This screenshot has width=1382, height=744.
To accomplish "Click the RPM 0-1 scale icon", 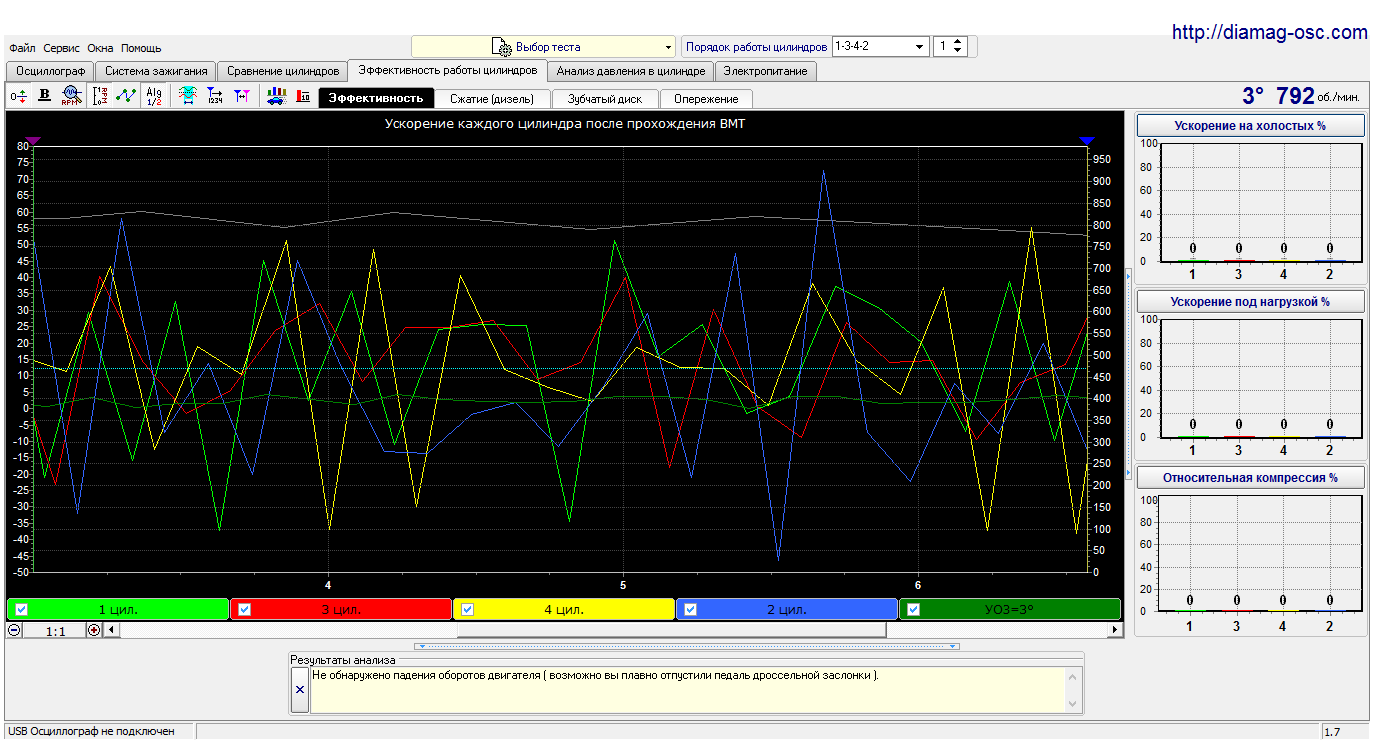I will coord(100,96).
